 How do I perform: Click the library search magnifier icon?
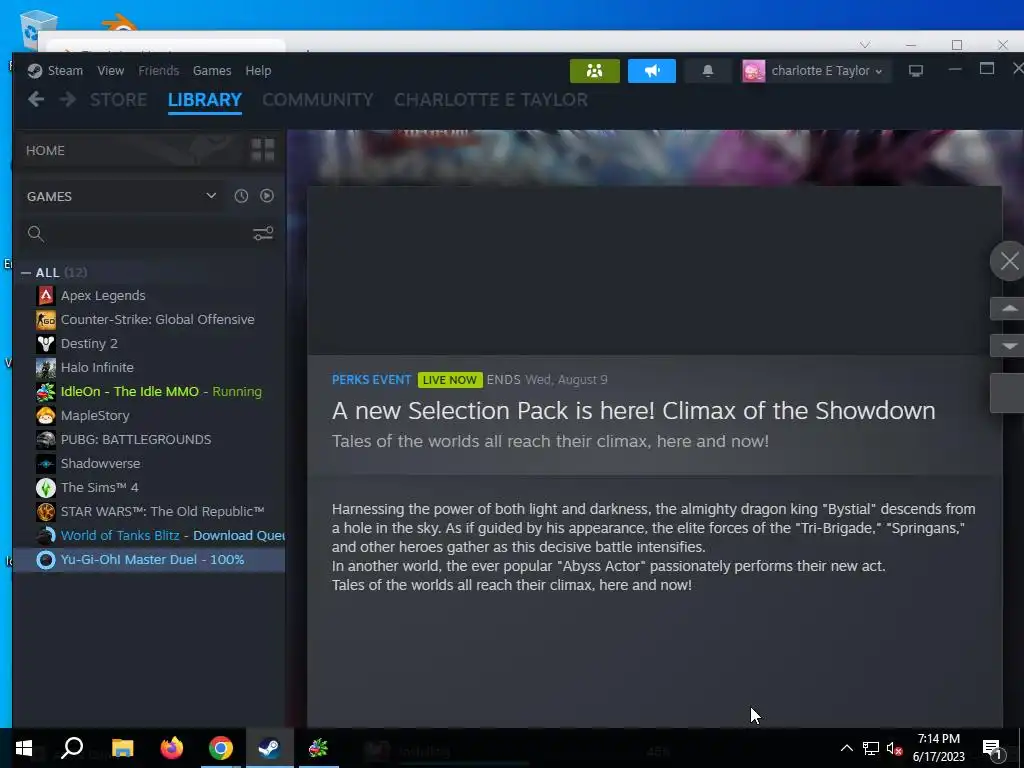(36, 234)
